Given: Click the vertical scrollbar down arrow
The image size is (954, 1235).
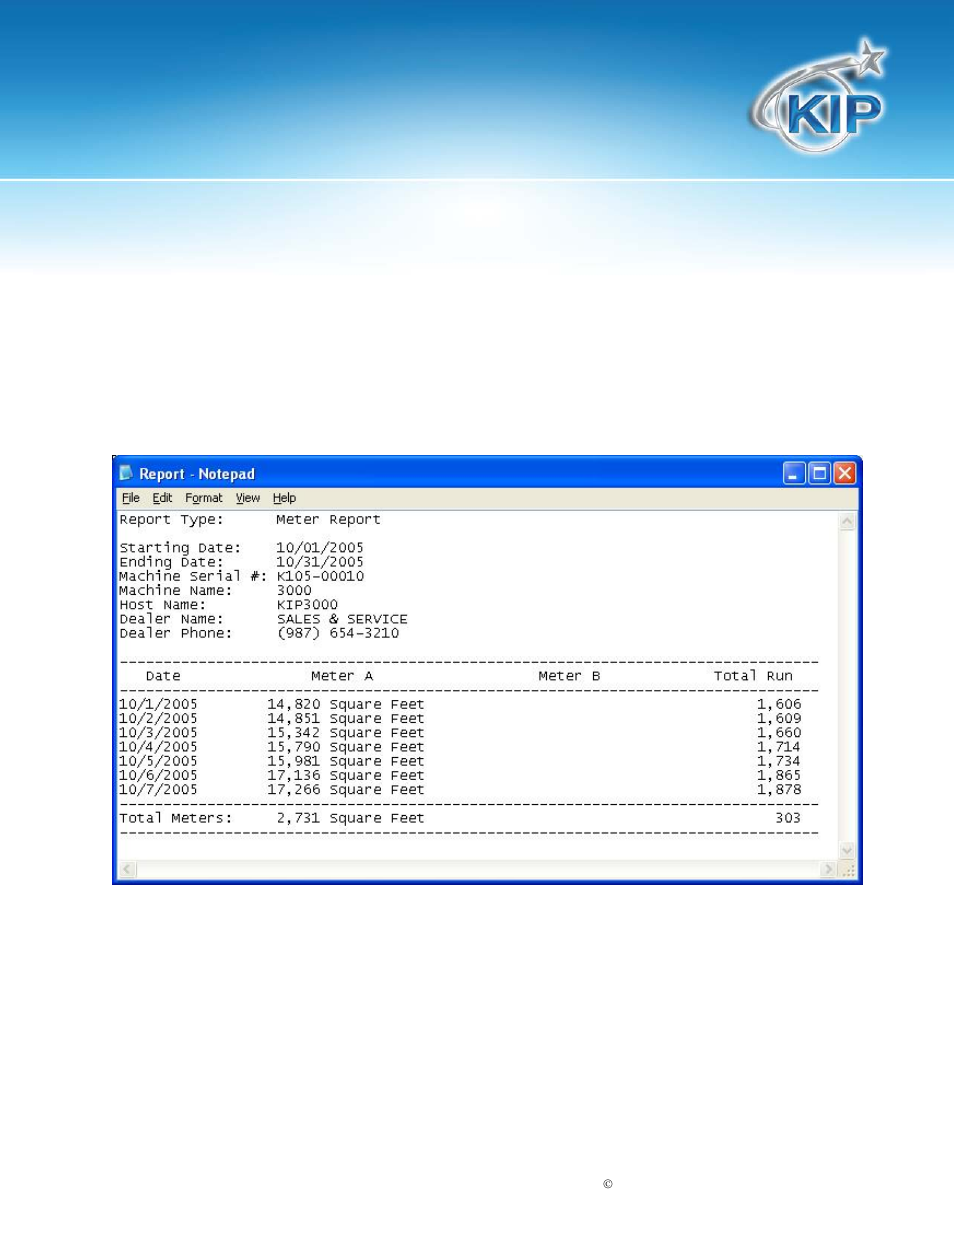Looking at the screenshot, I should tap(847, 851).
